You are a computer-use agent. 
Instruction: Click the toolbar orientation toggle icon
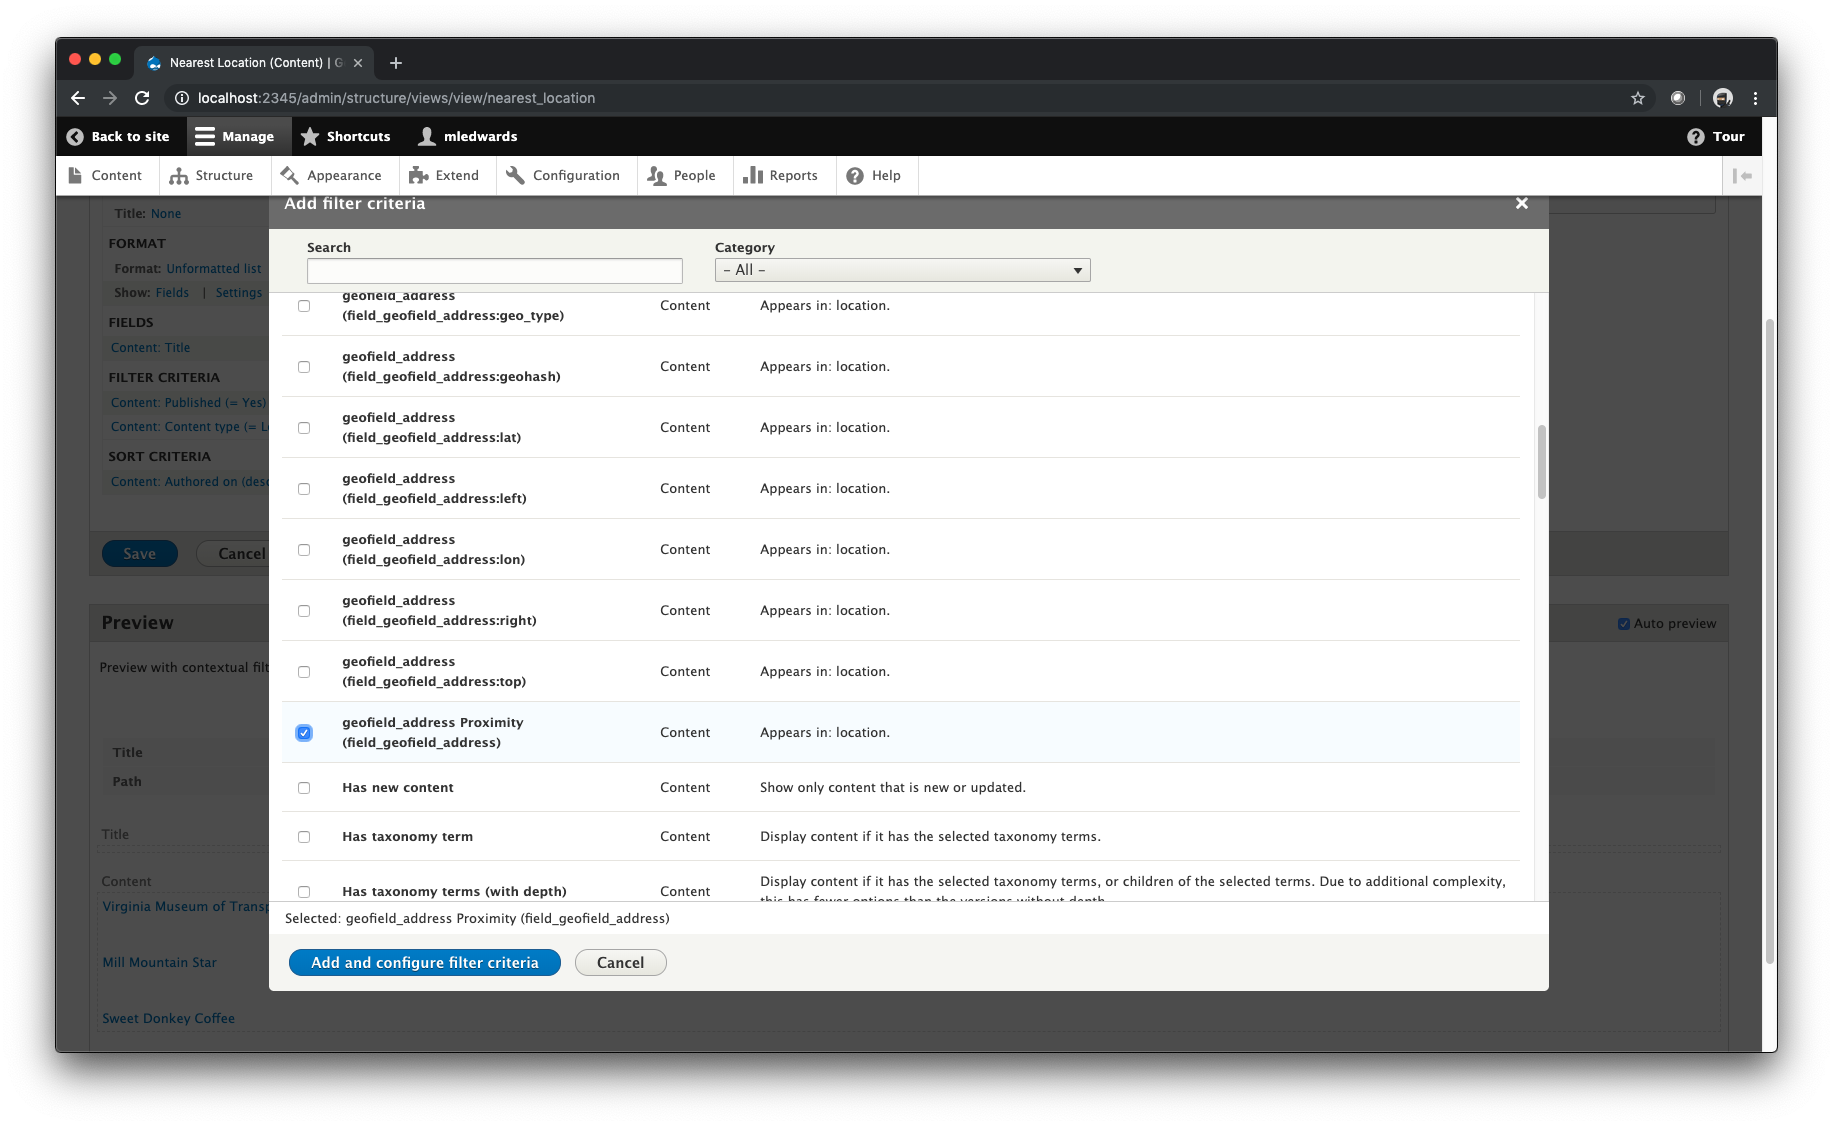coord(1742,176)
